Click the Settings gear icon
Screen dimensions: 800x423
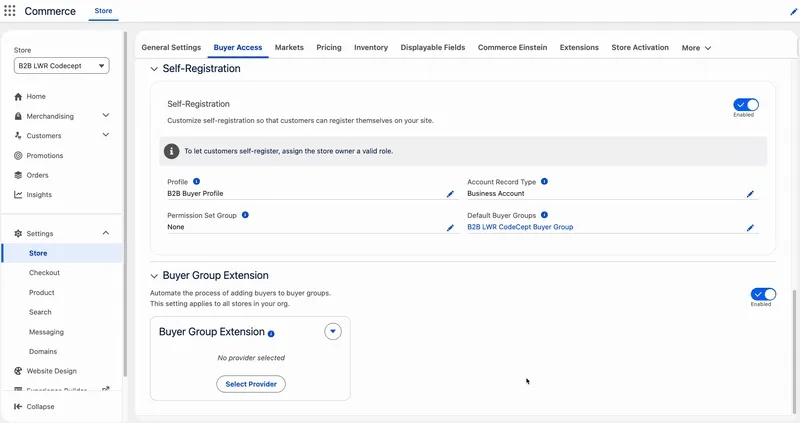18,234
